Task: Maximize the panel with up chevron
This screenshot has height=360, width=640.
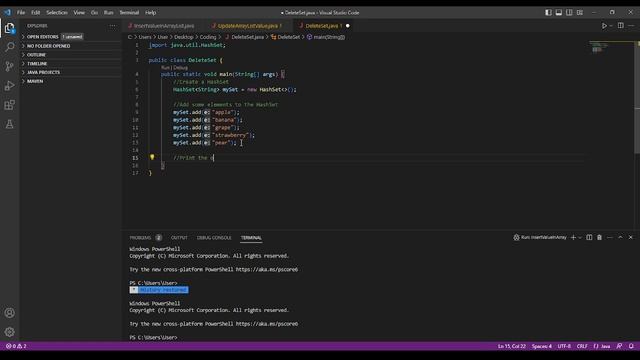Action: tap(620, 237)
